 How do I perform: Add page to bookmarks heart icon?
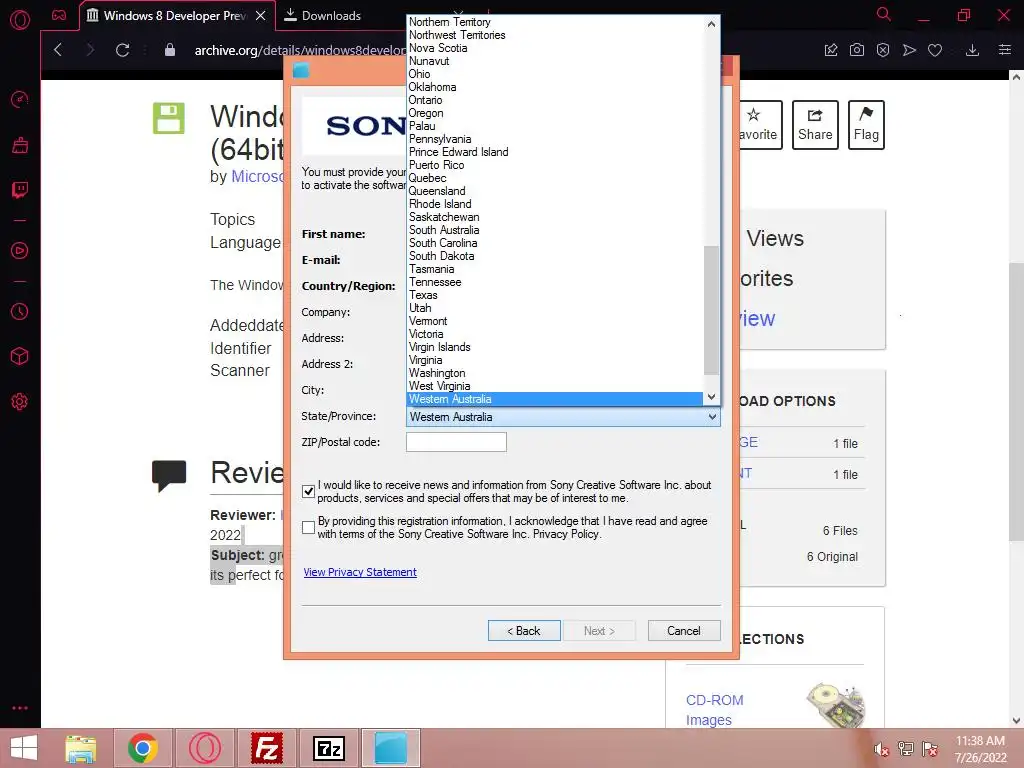(x=935, y=50)
